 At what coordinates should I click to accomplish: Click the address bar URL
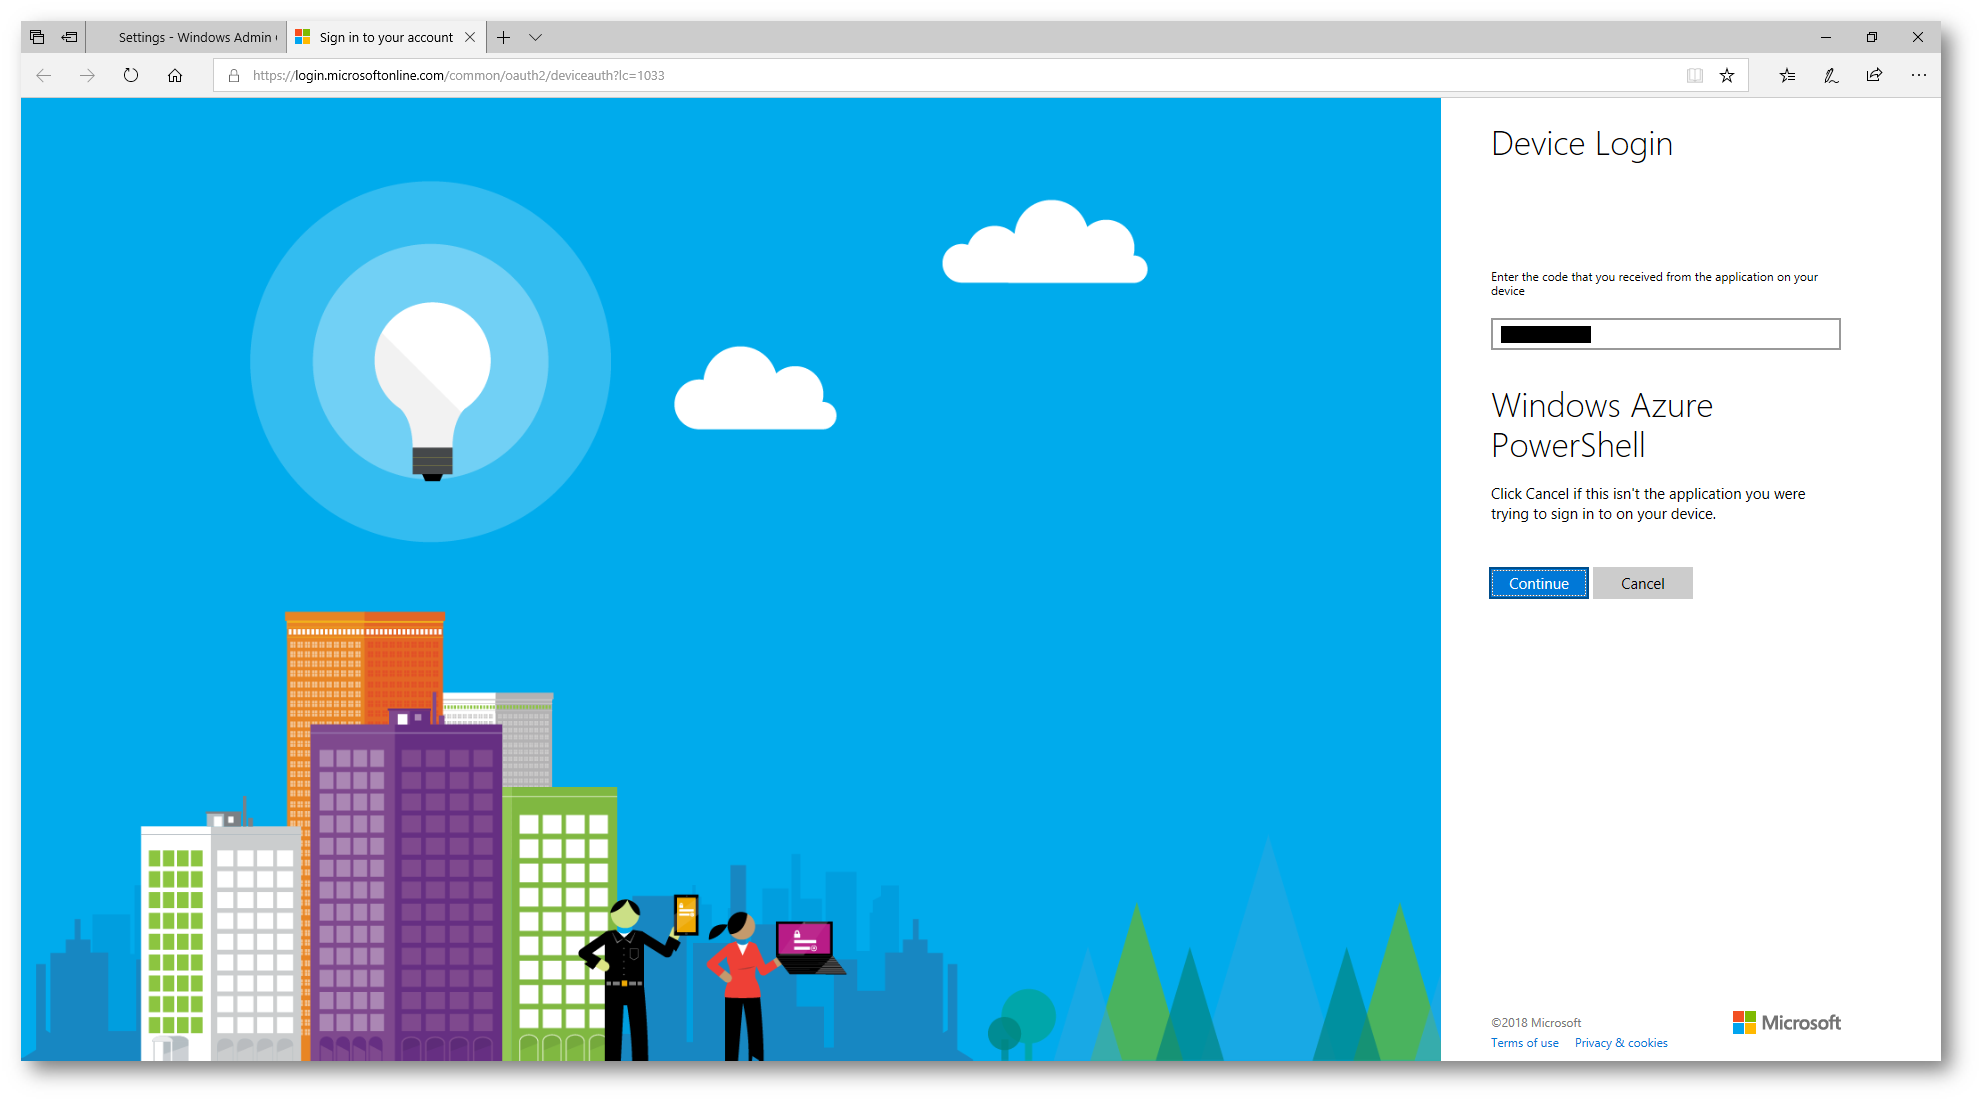(x=458, y=75)
